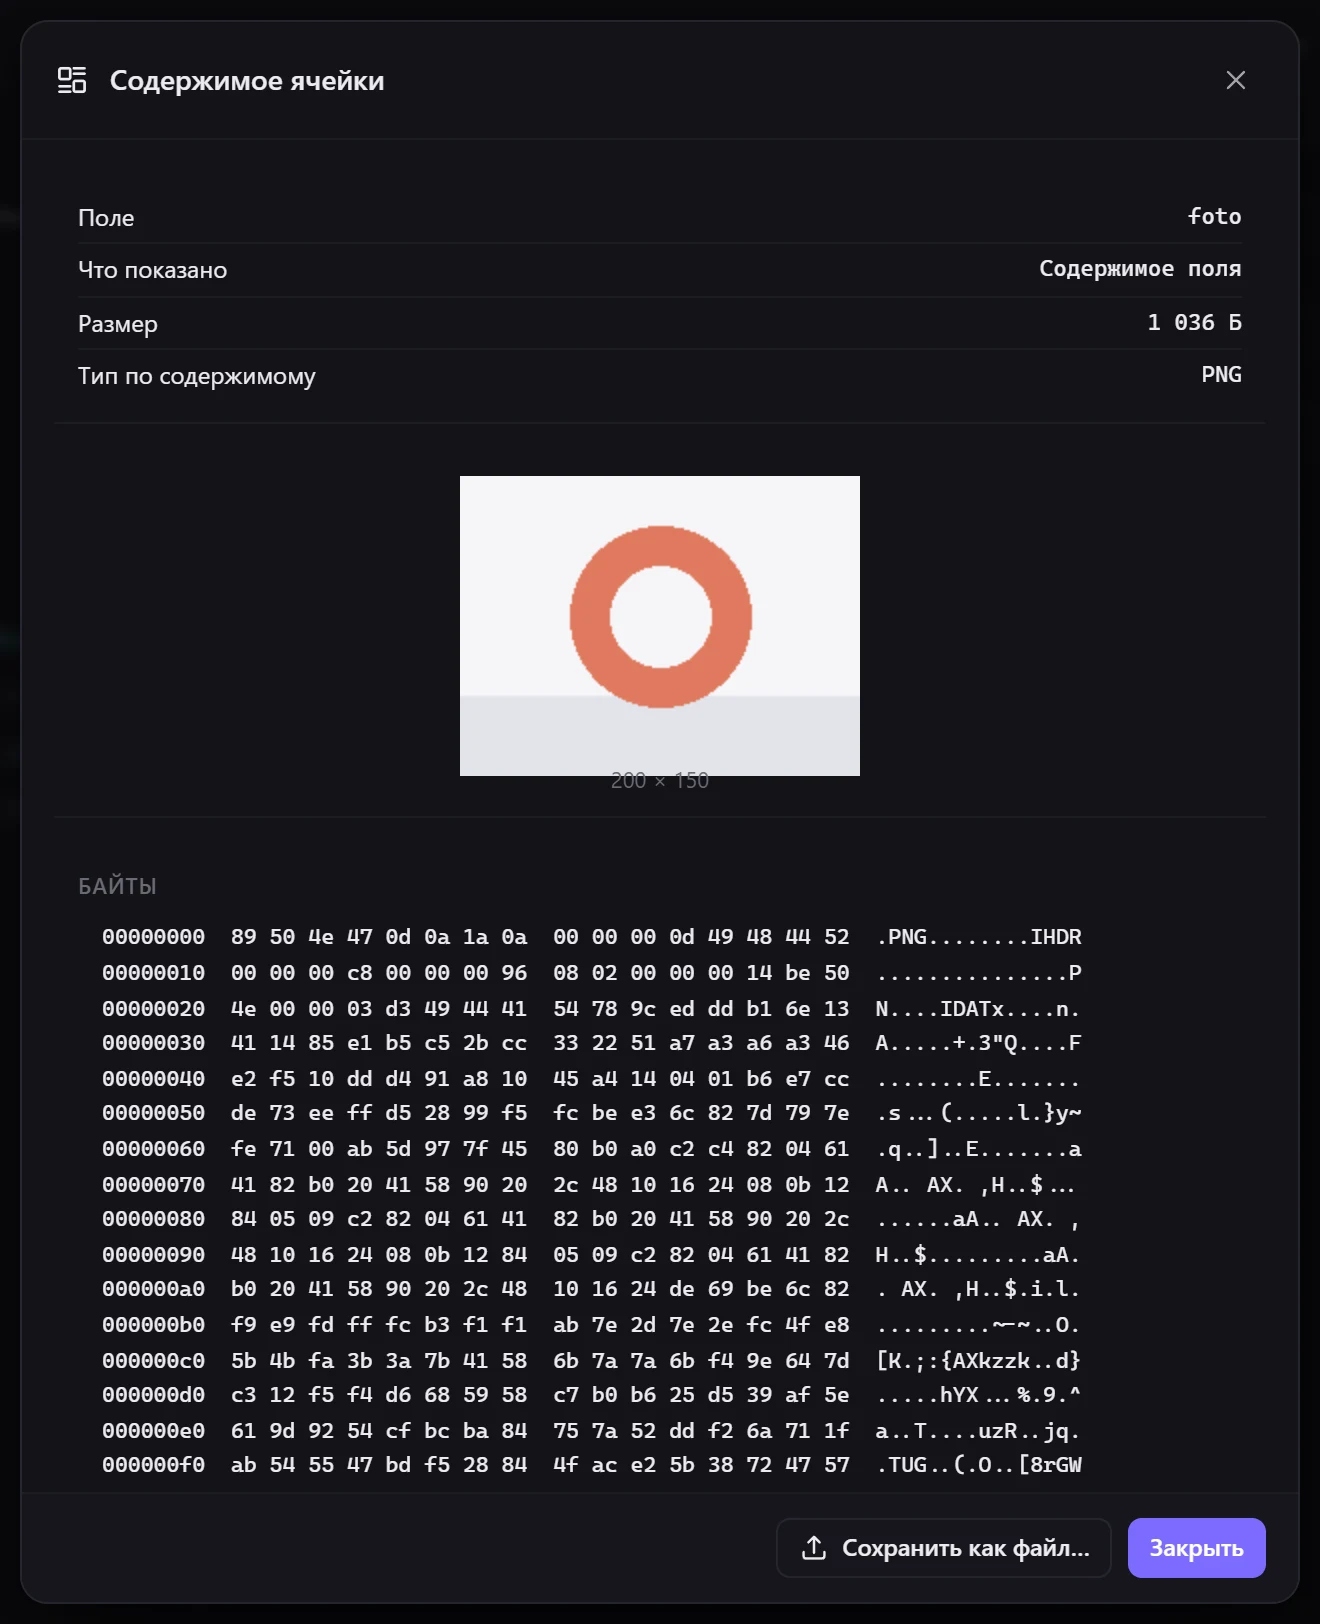The height and width of the screenshot is (1624, 1320).
Task: Click the hex offset 000000e0
Action: click(x=153, y=1430)
